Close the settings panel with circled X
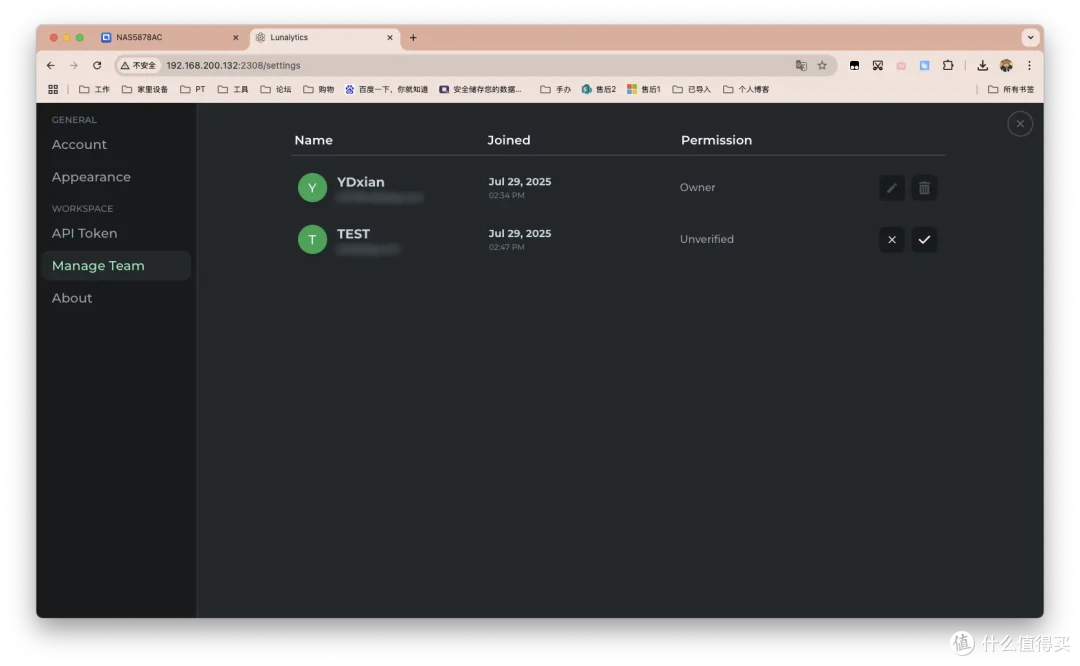Image resolution: width=1080 pixels, height=666 pixels. click(1019, 124)
